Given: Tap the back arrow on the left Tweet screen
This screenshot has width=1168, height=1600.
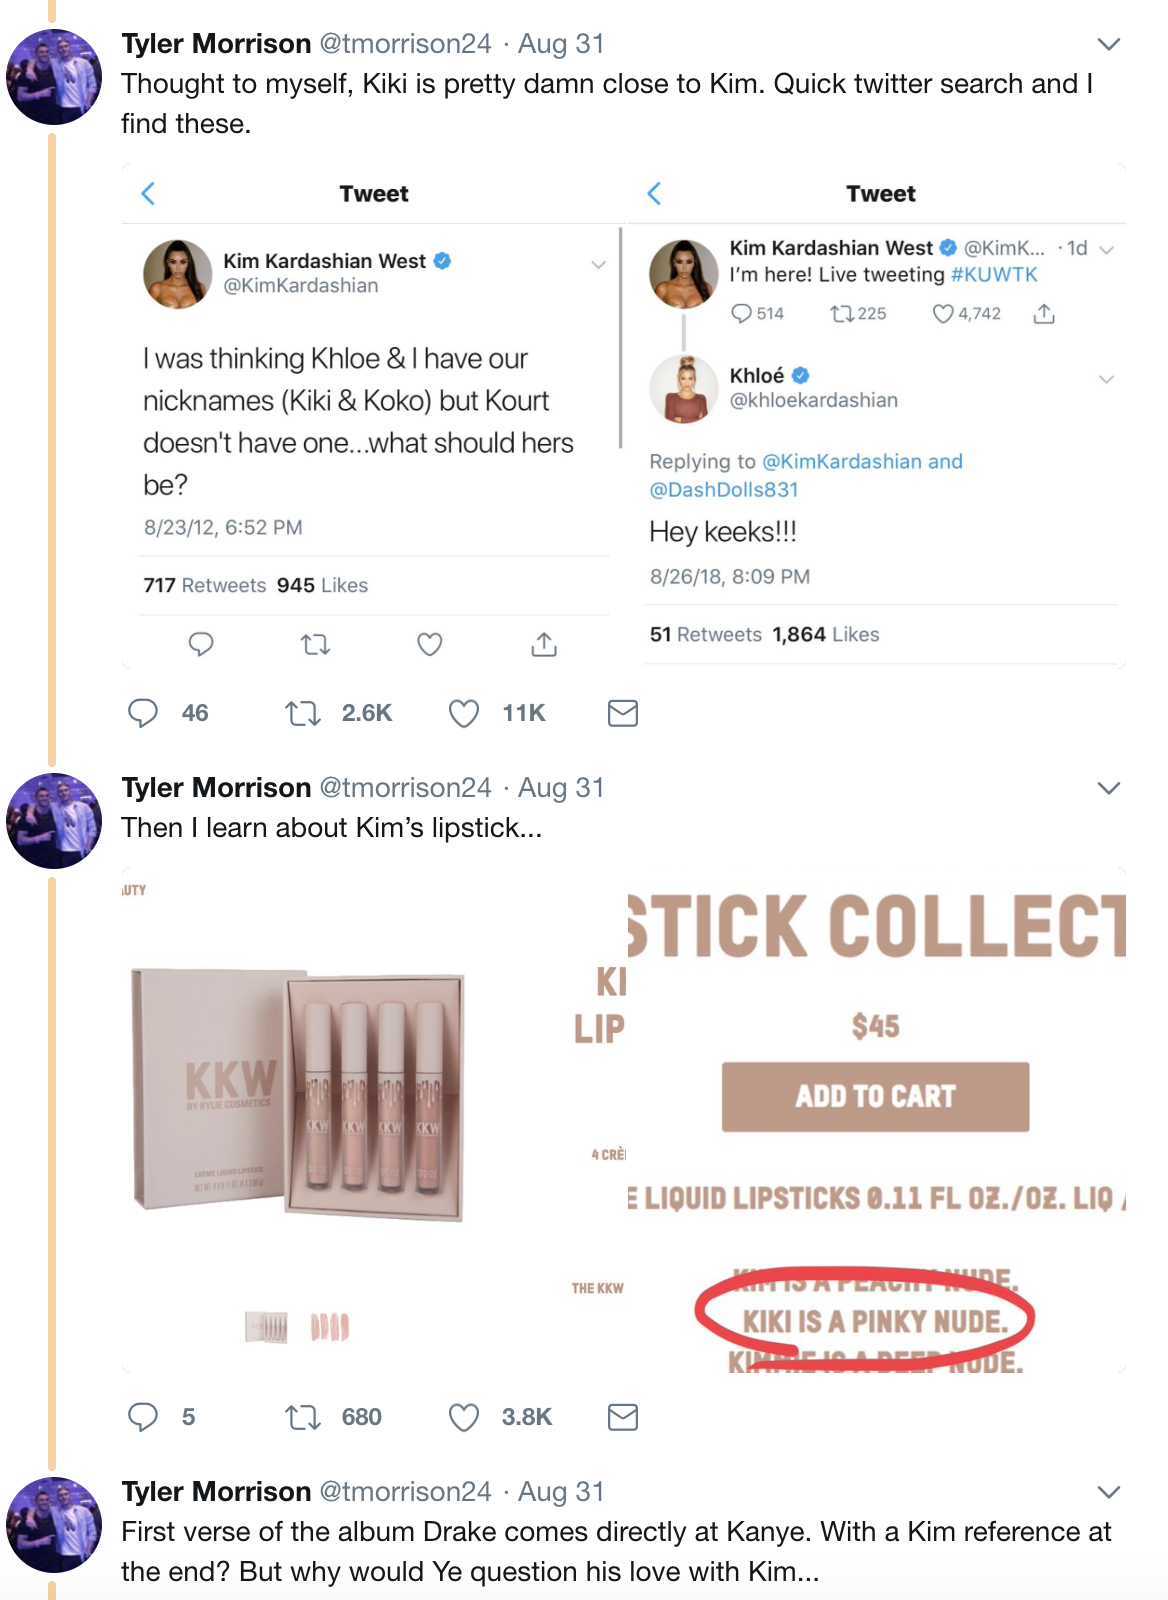Looking at the screenshot, I should tap(148, 194).
